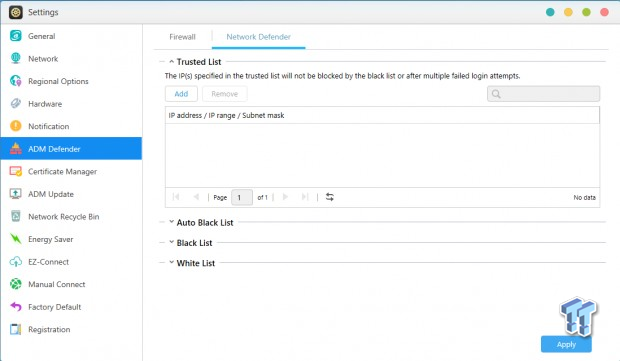This screenshot has width=620, height=361.
Task: Open Factory Default arrow icon
Action: click(16, 306)
